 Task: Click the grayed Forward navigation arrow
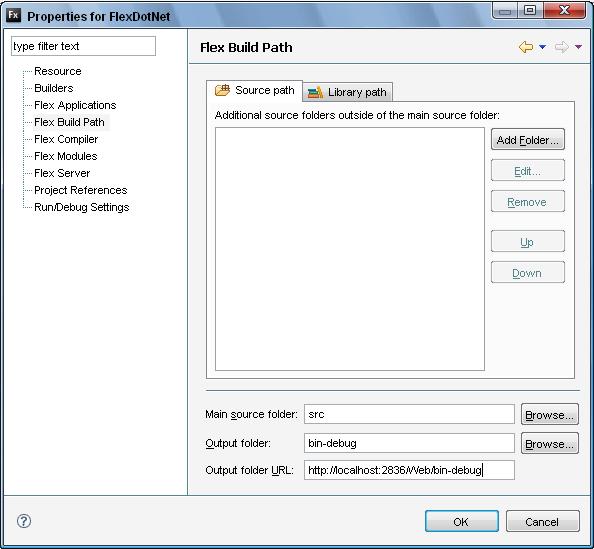[x=561, y=47]
